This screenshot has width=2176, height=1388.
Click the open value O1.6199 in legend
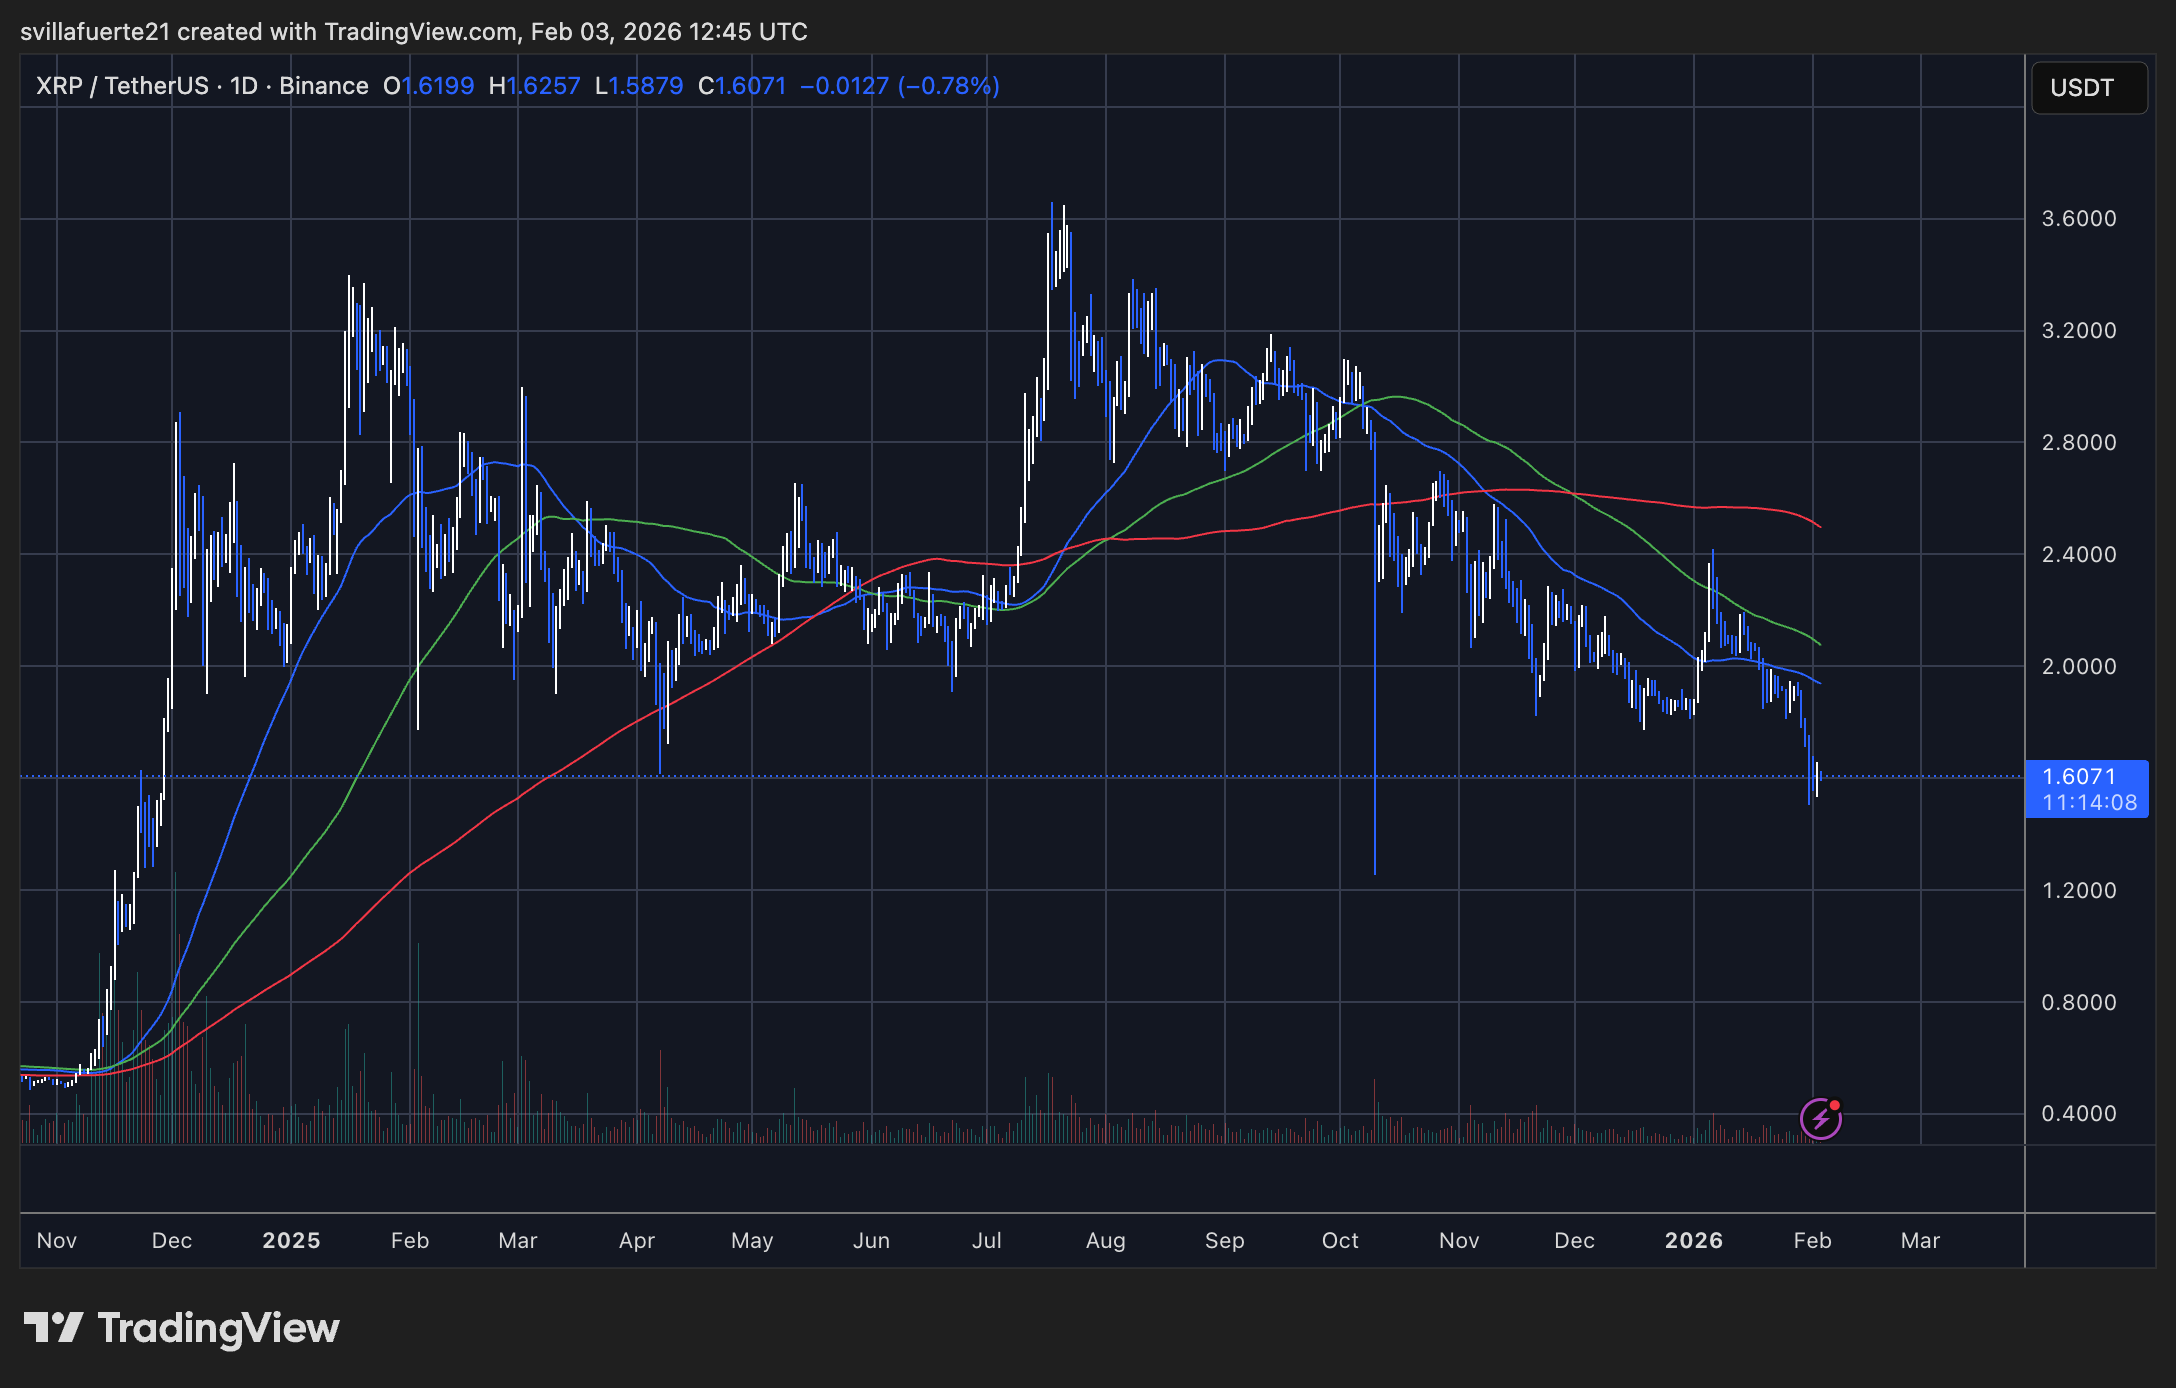point(428,86)
